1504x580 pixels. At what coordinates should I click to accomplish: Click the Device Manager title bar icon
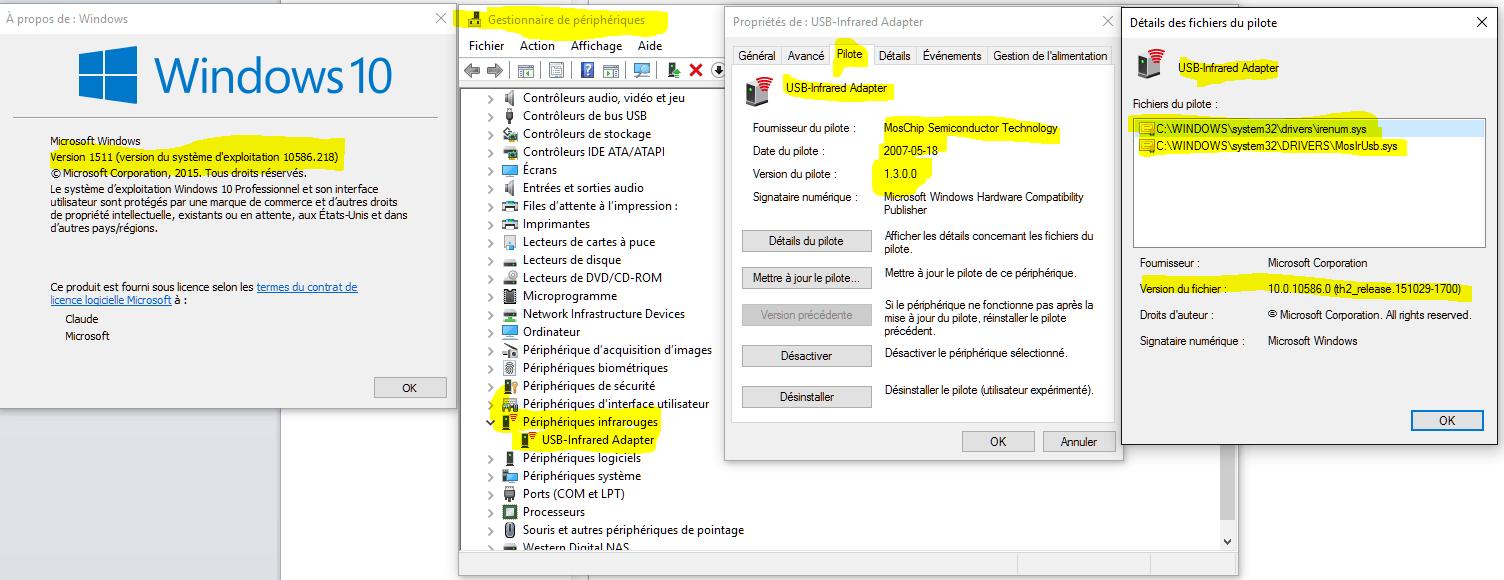[474, 19]
